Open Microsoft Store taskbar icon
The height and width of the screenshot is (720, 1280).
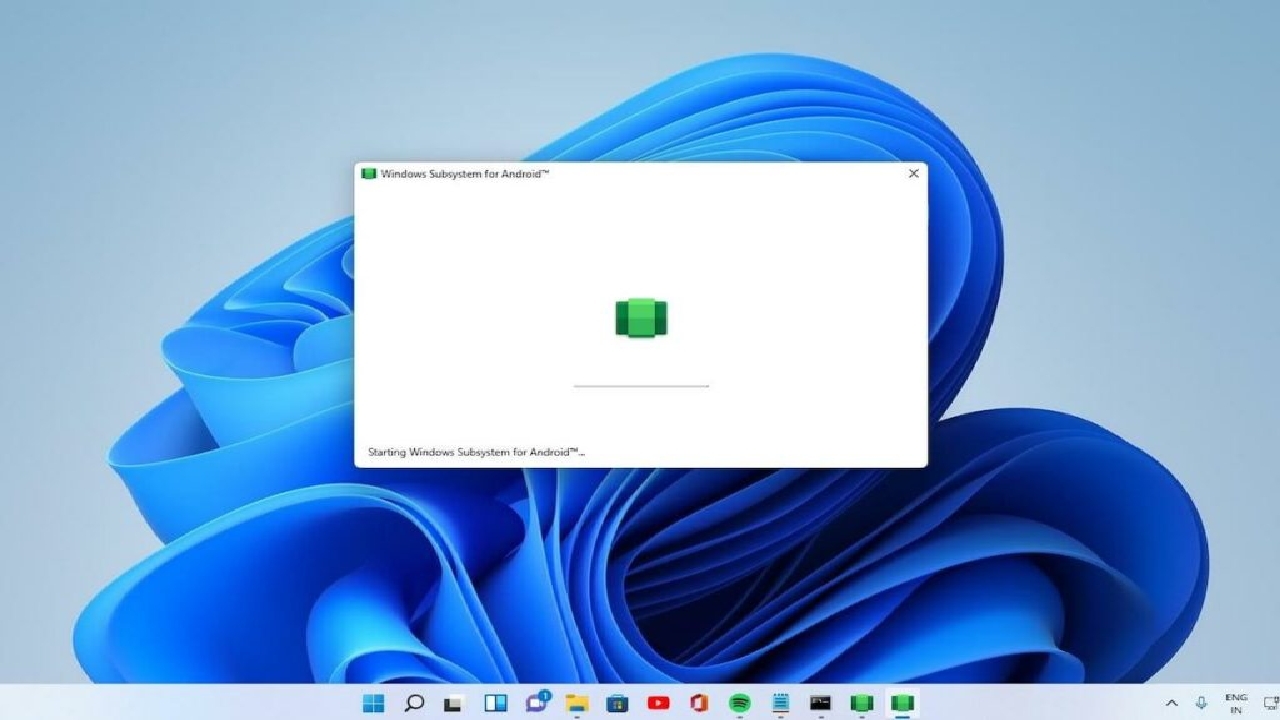click(617, 703)
